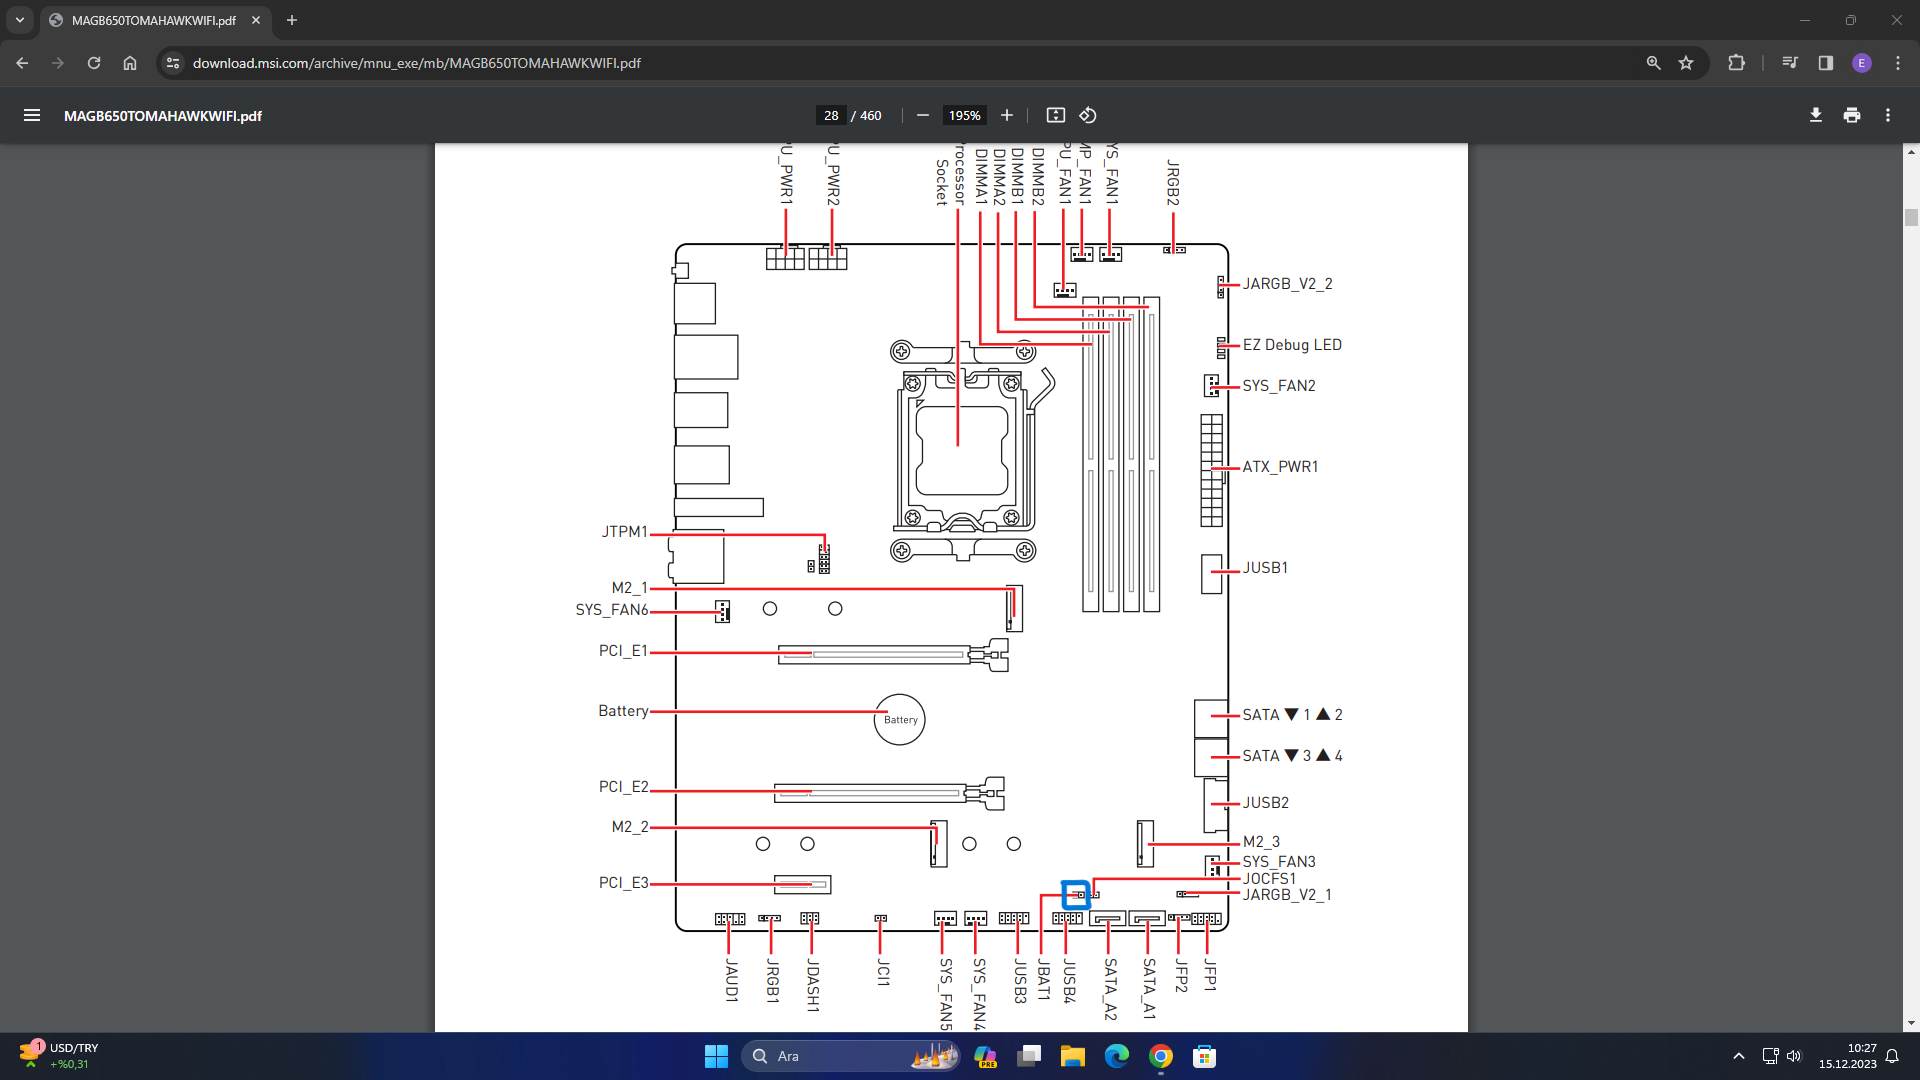Open Chrome customize menu
Viewport: 1920px width, 1080px height.
tap(1898, 63)
